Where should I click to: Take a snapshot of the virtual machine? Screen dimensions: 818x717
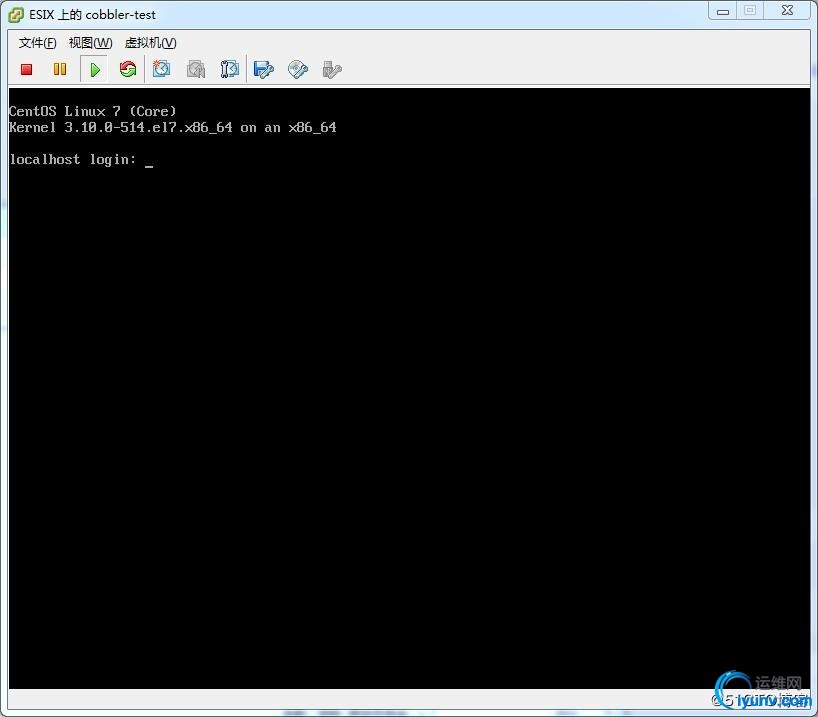[161, 69]
